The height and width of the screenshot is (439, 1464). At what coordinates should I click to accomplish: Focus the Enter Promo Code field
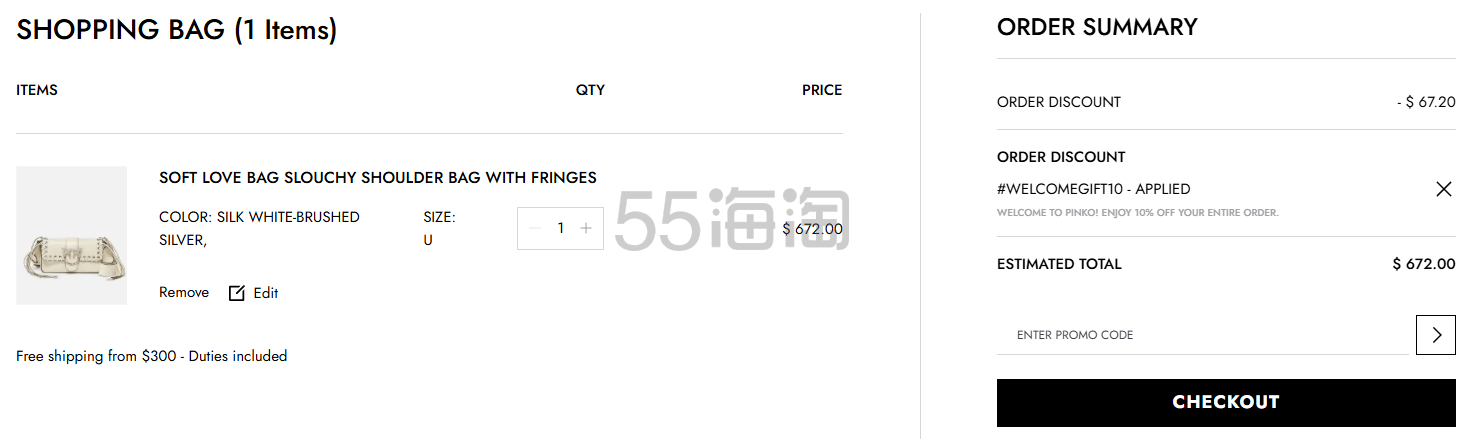point(1203,335)
